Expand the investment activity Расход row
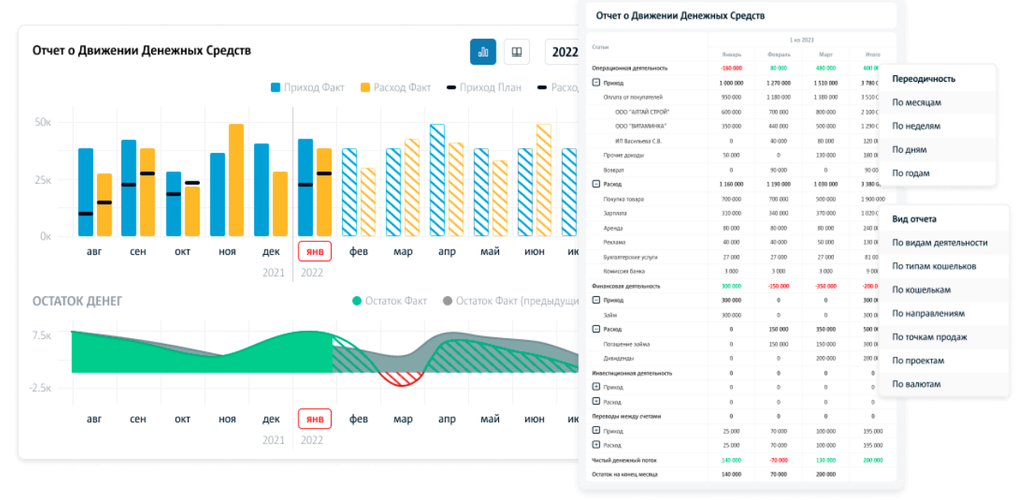 596,401
